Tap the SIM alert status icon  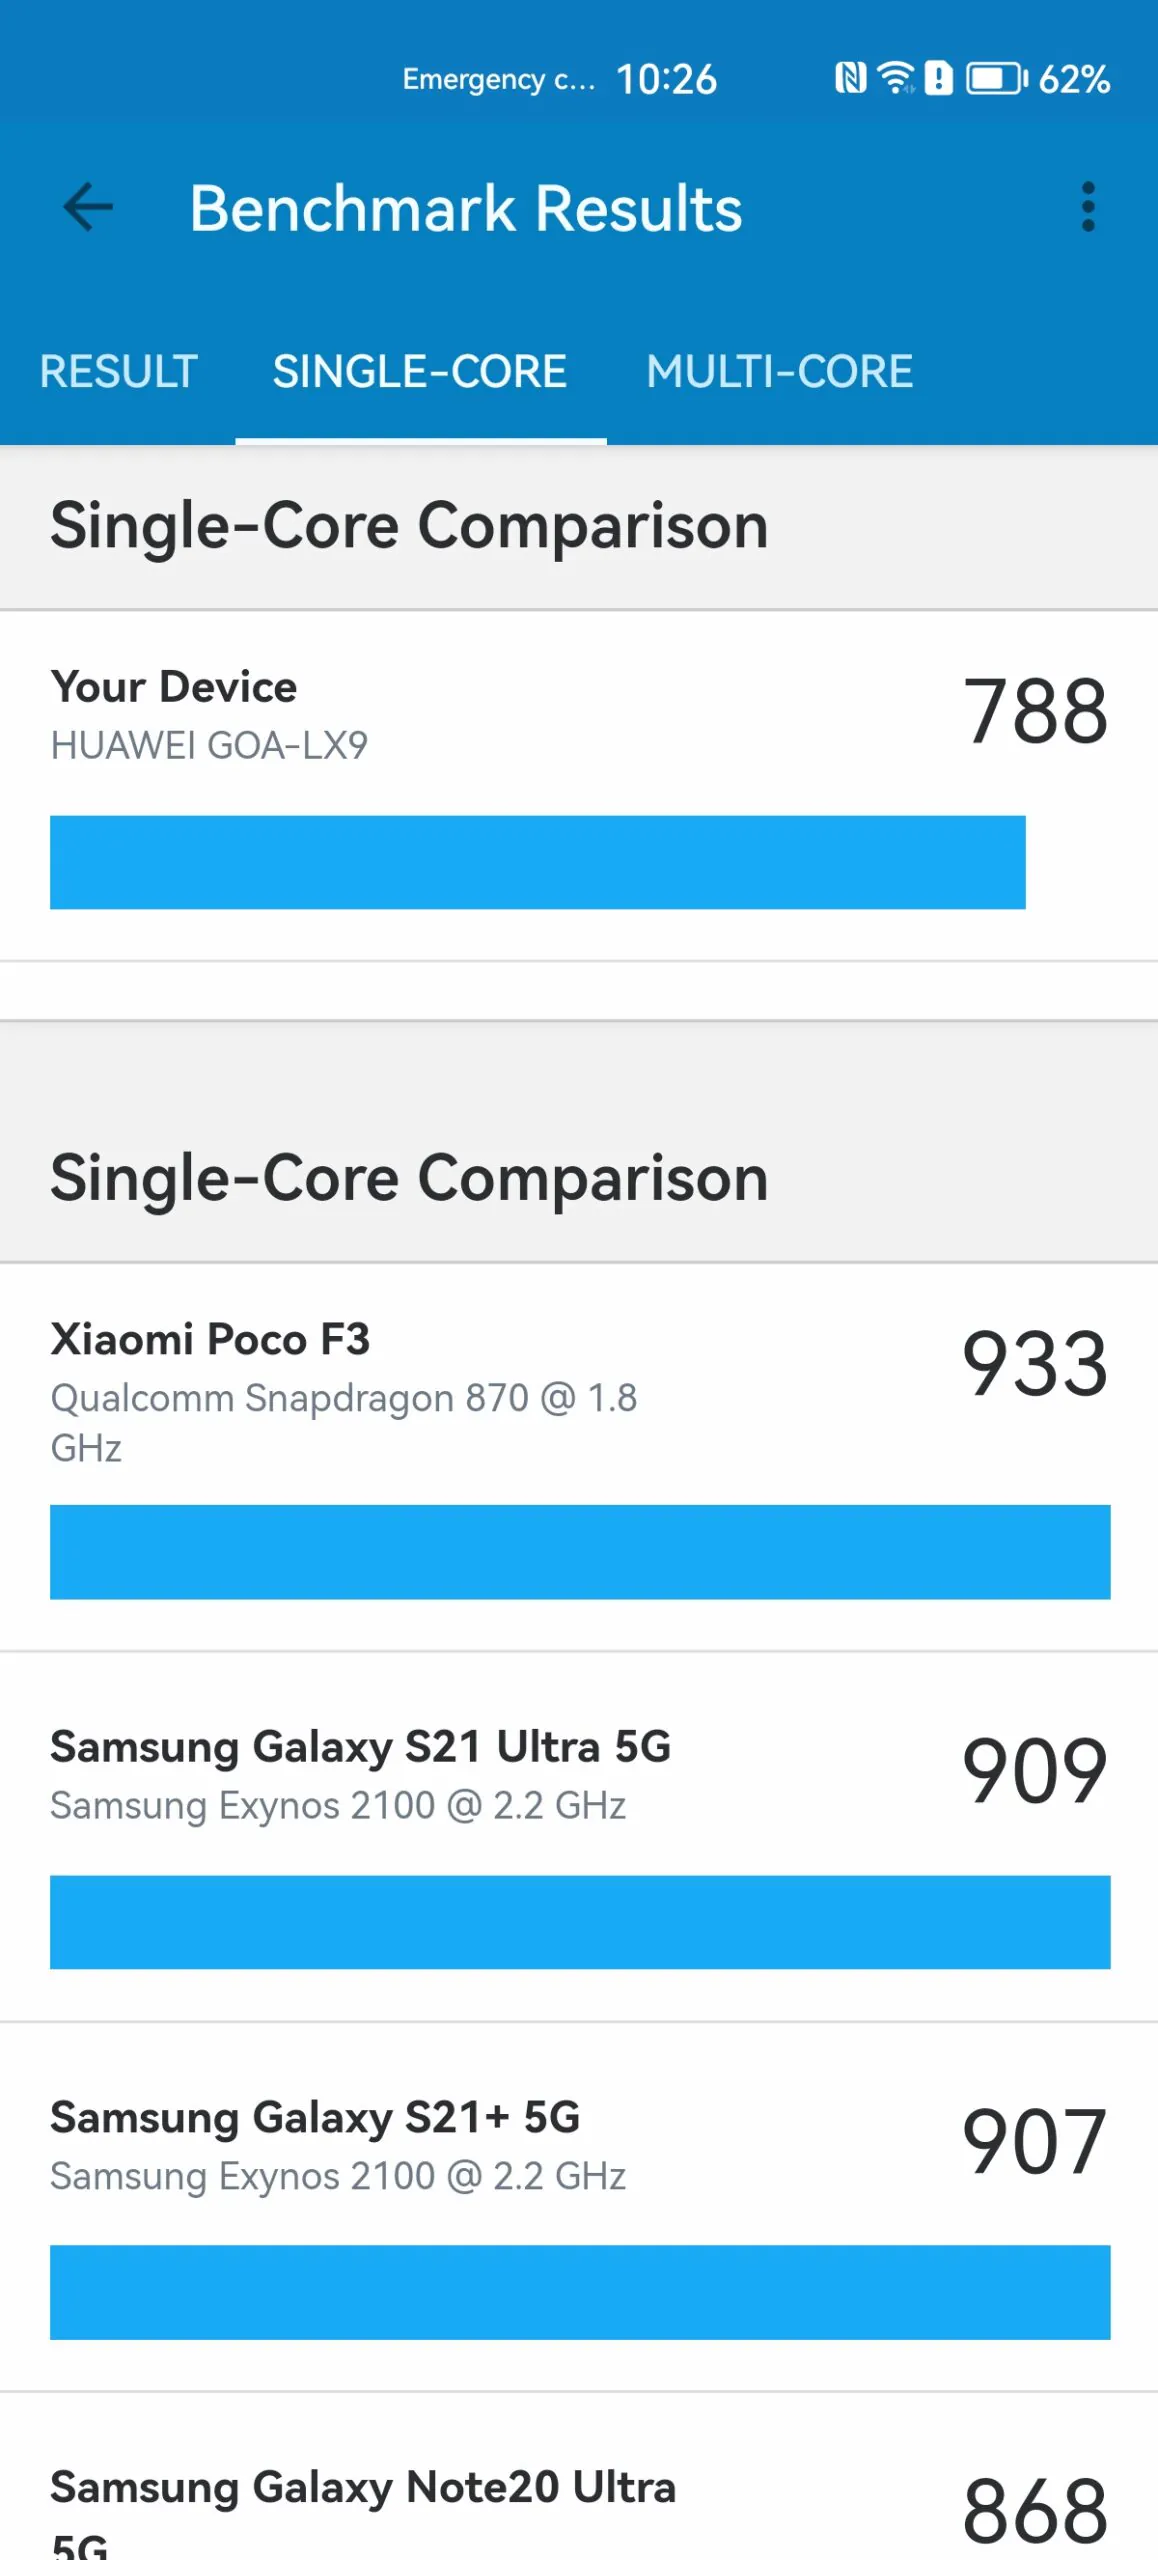pyautogui.click(x=938, y=78)
